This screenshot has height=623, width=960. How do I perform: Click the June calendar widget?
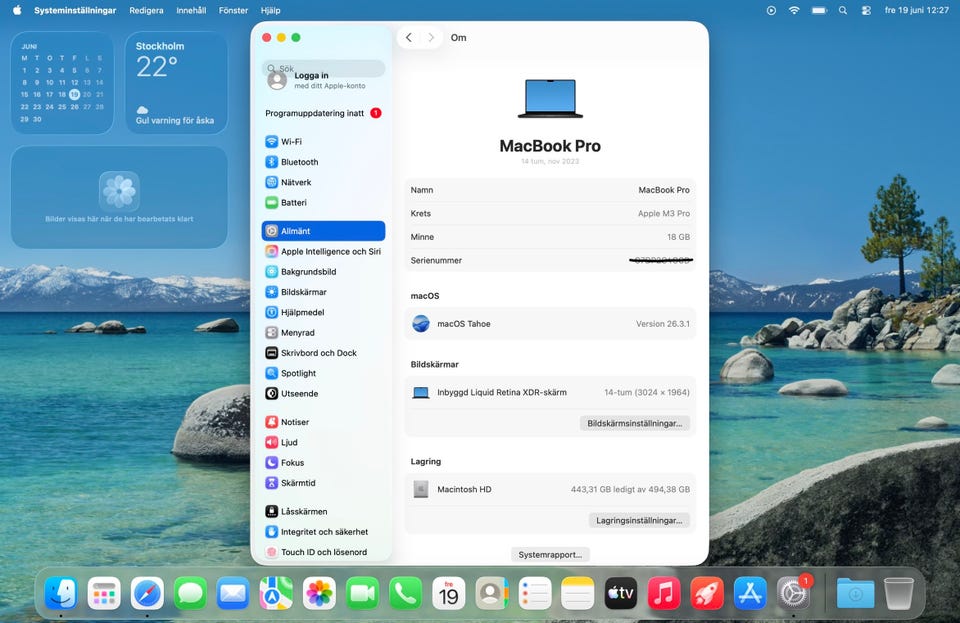62,83
